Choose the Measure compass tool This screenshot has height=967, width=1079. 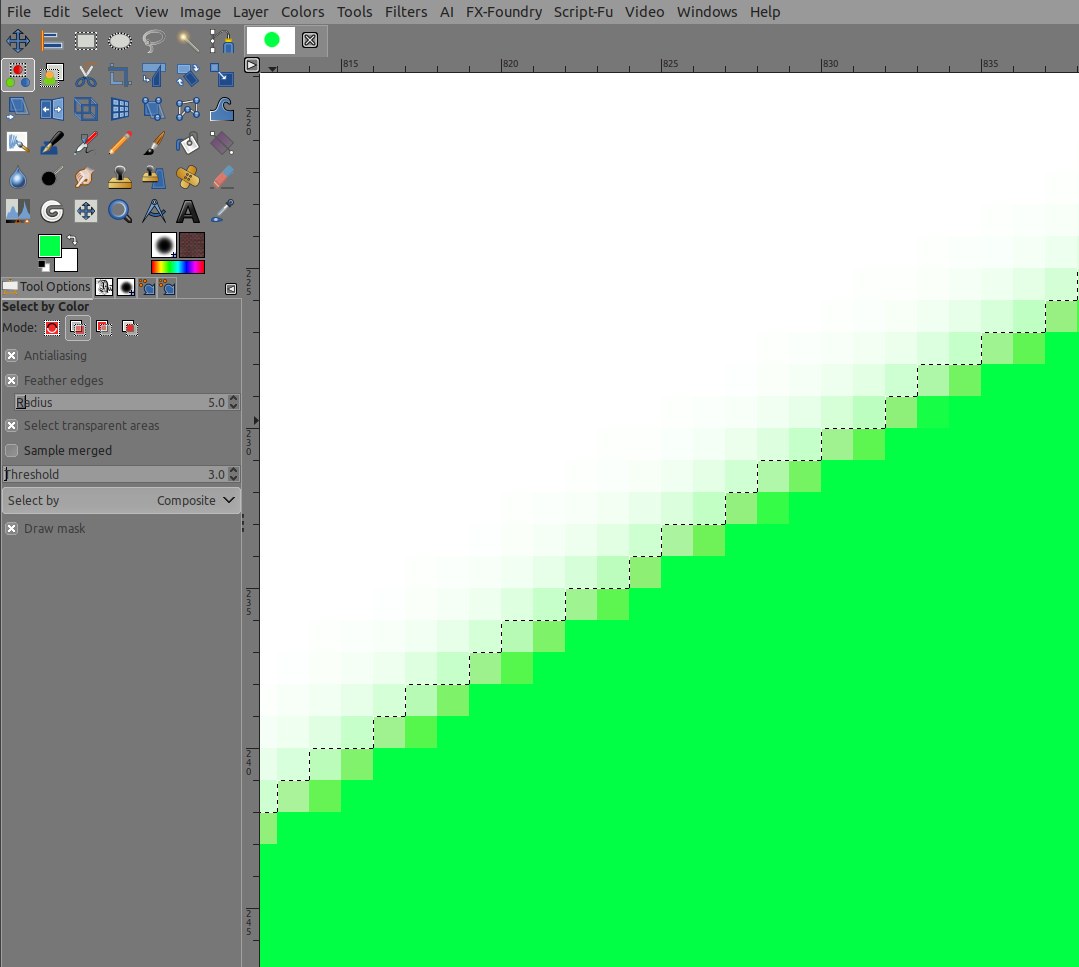point(153,211)
